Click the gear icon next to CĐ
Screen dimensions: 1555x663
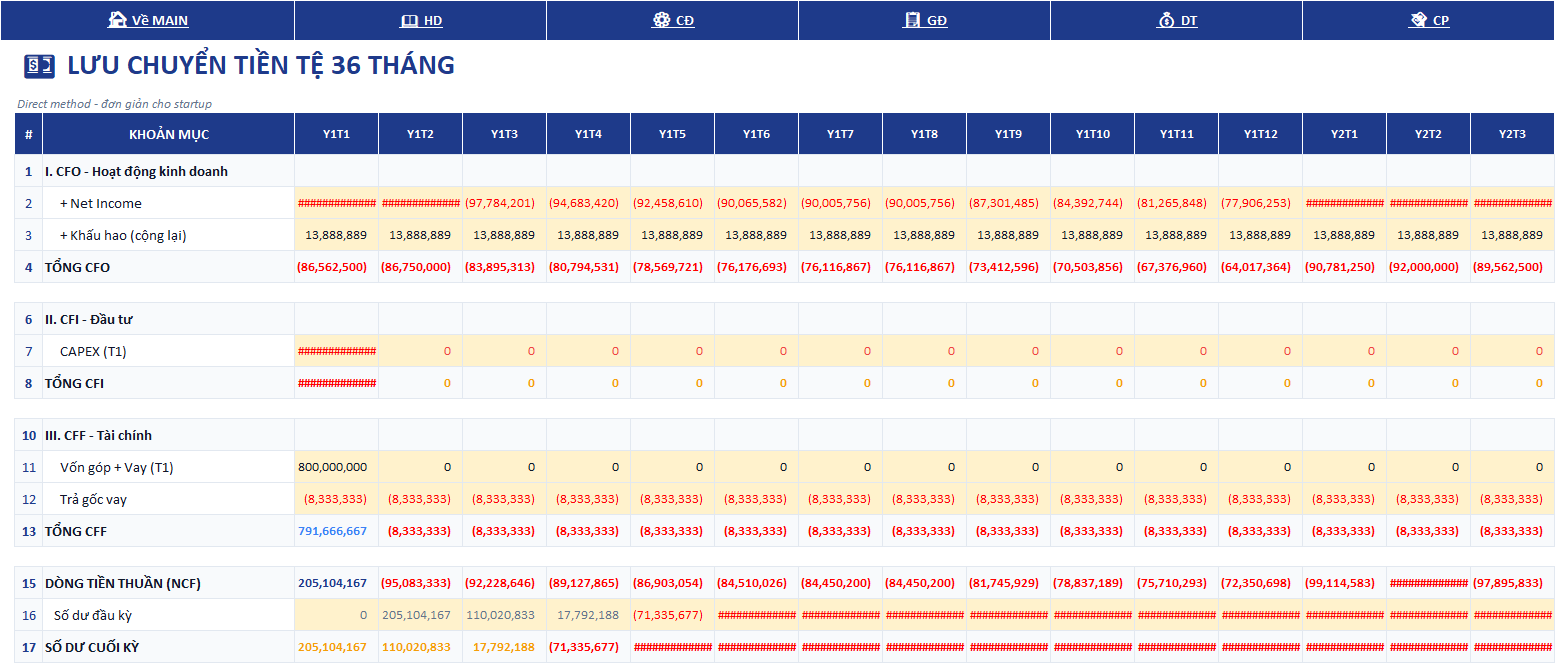click(x=661, y=20)
